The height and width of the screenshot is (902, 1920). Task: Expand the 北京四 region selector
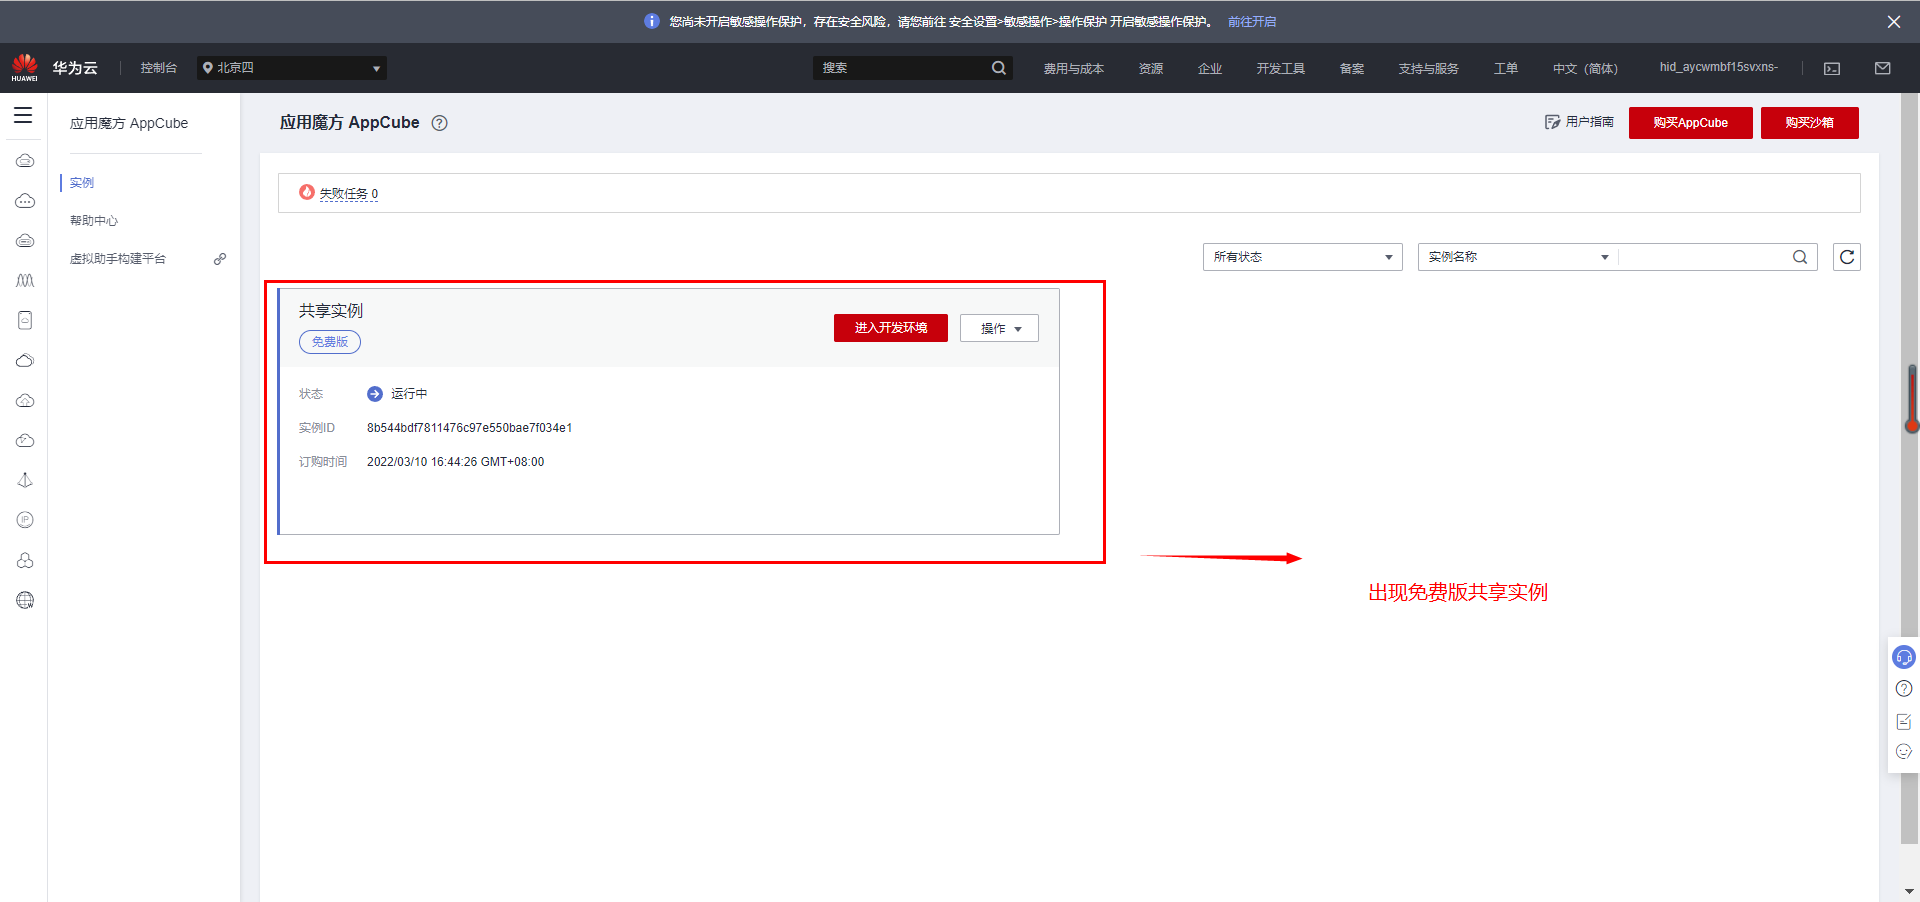292,68
